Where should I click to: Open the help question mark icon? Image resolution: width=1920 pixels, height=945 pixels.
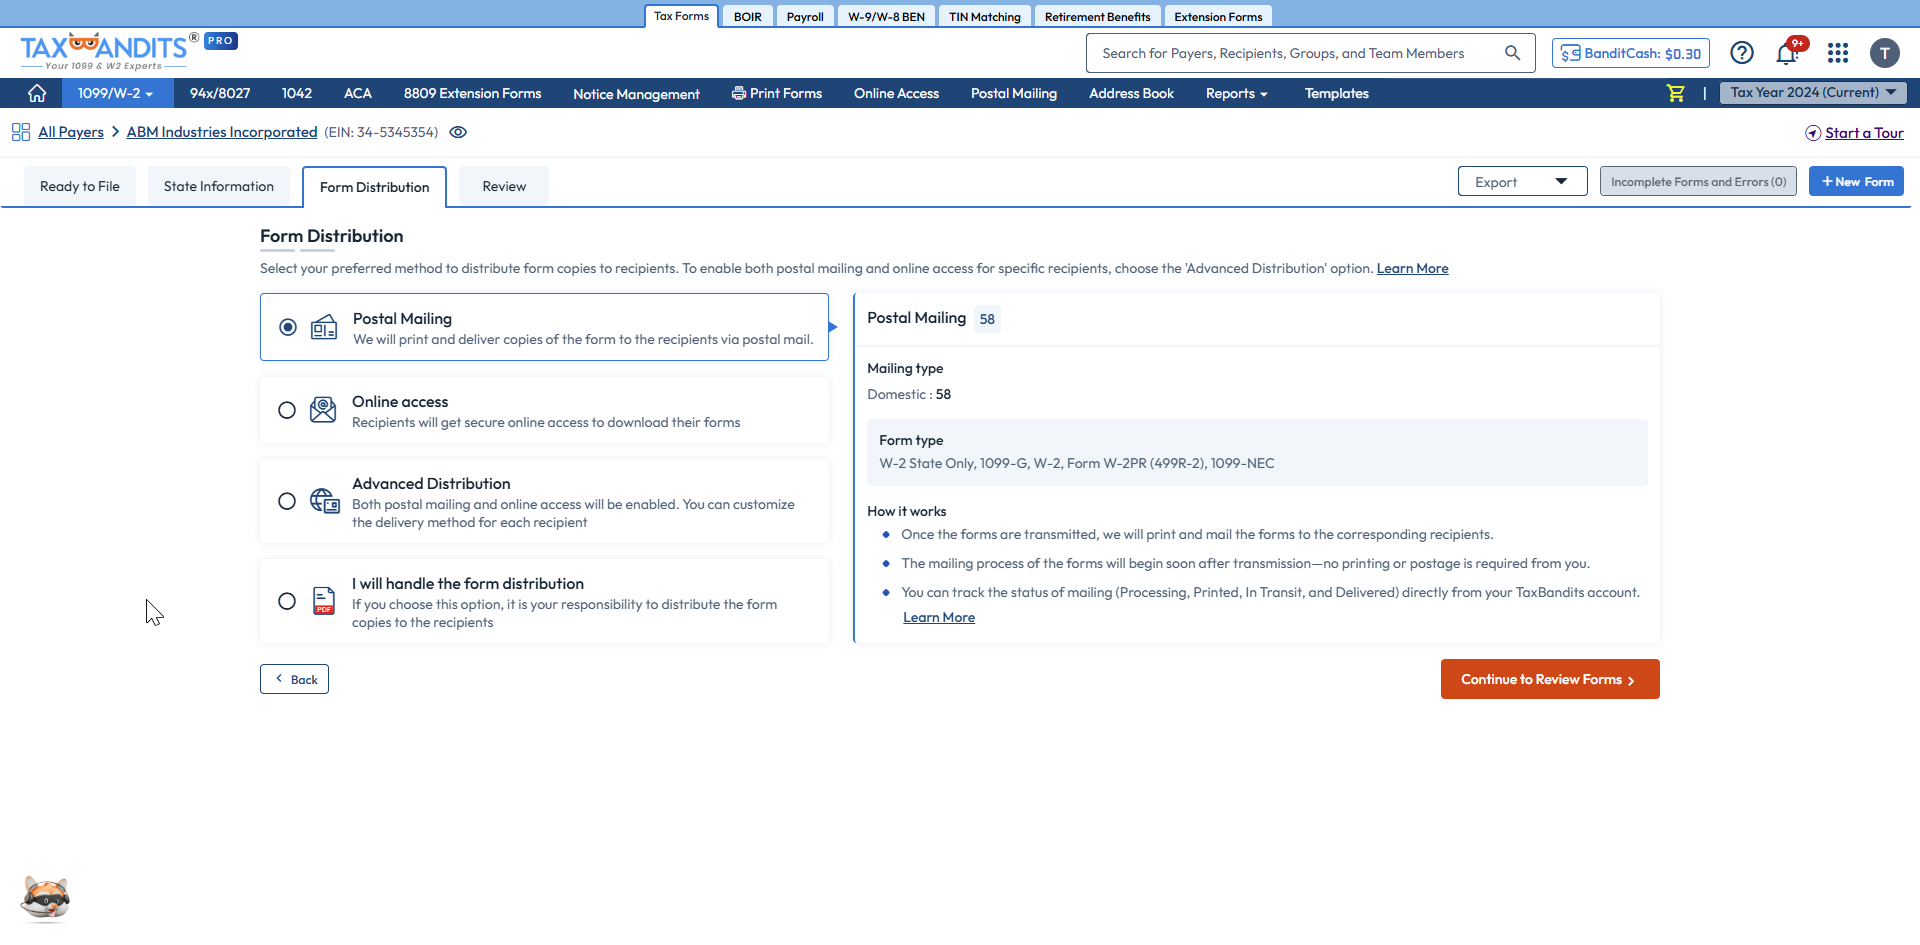[1742, 53]
